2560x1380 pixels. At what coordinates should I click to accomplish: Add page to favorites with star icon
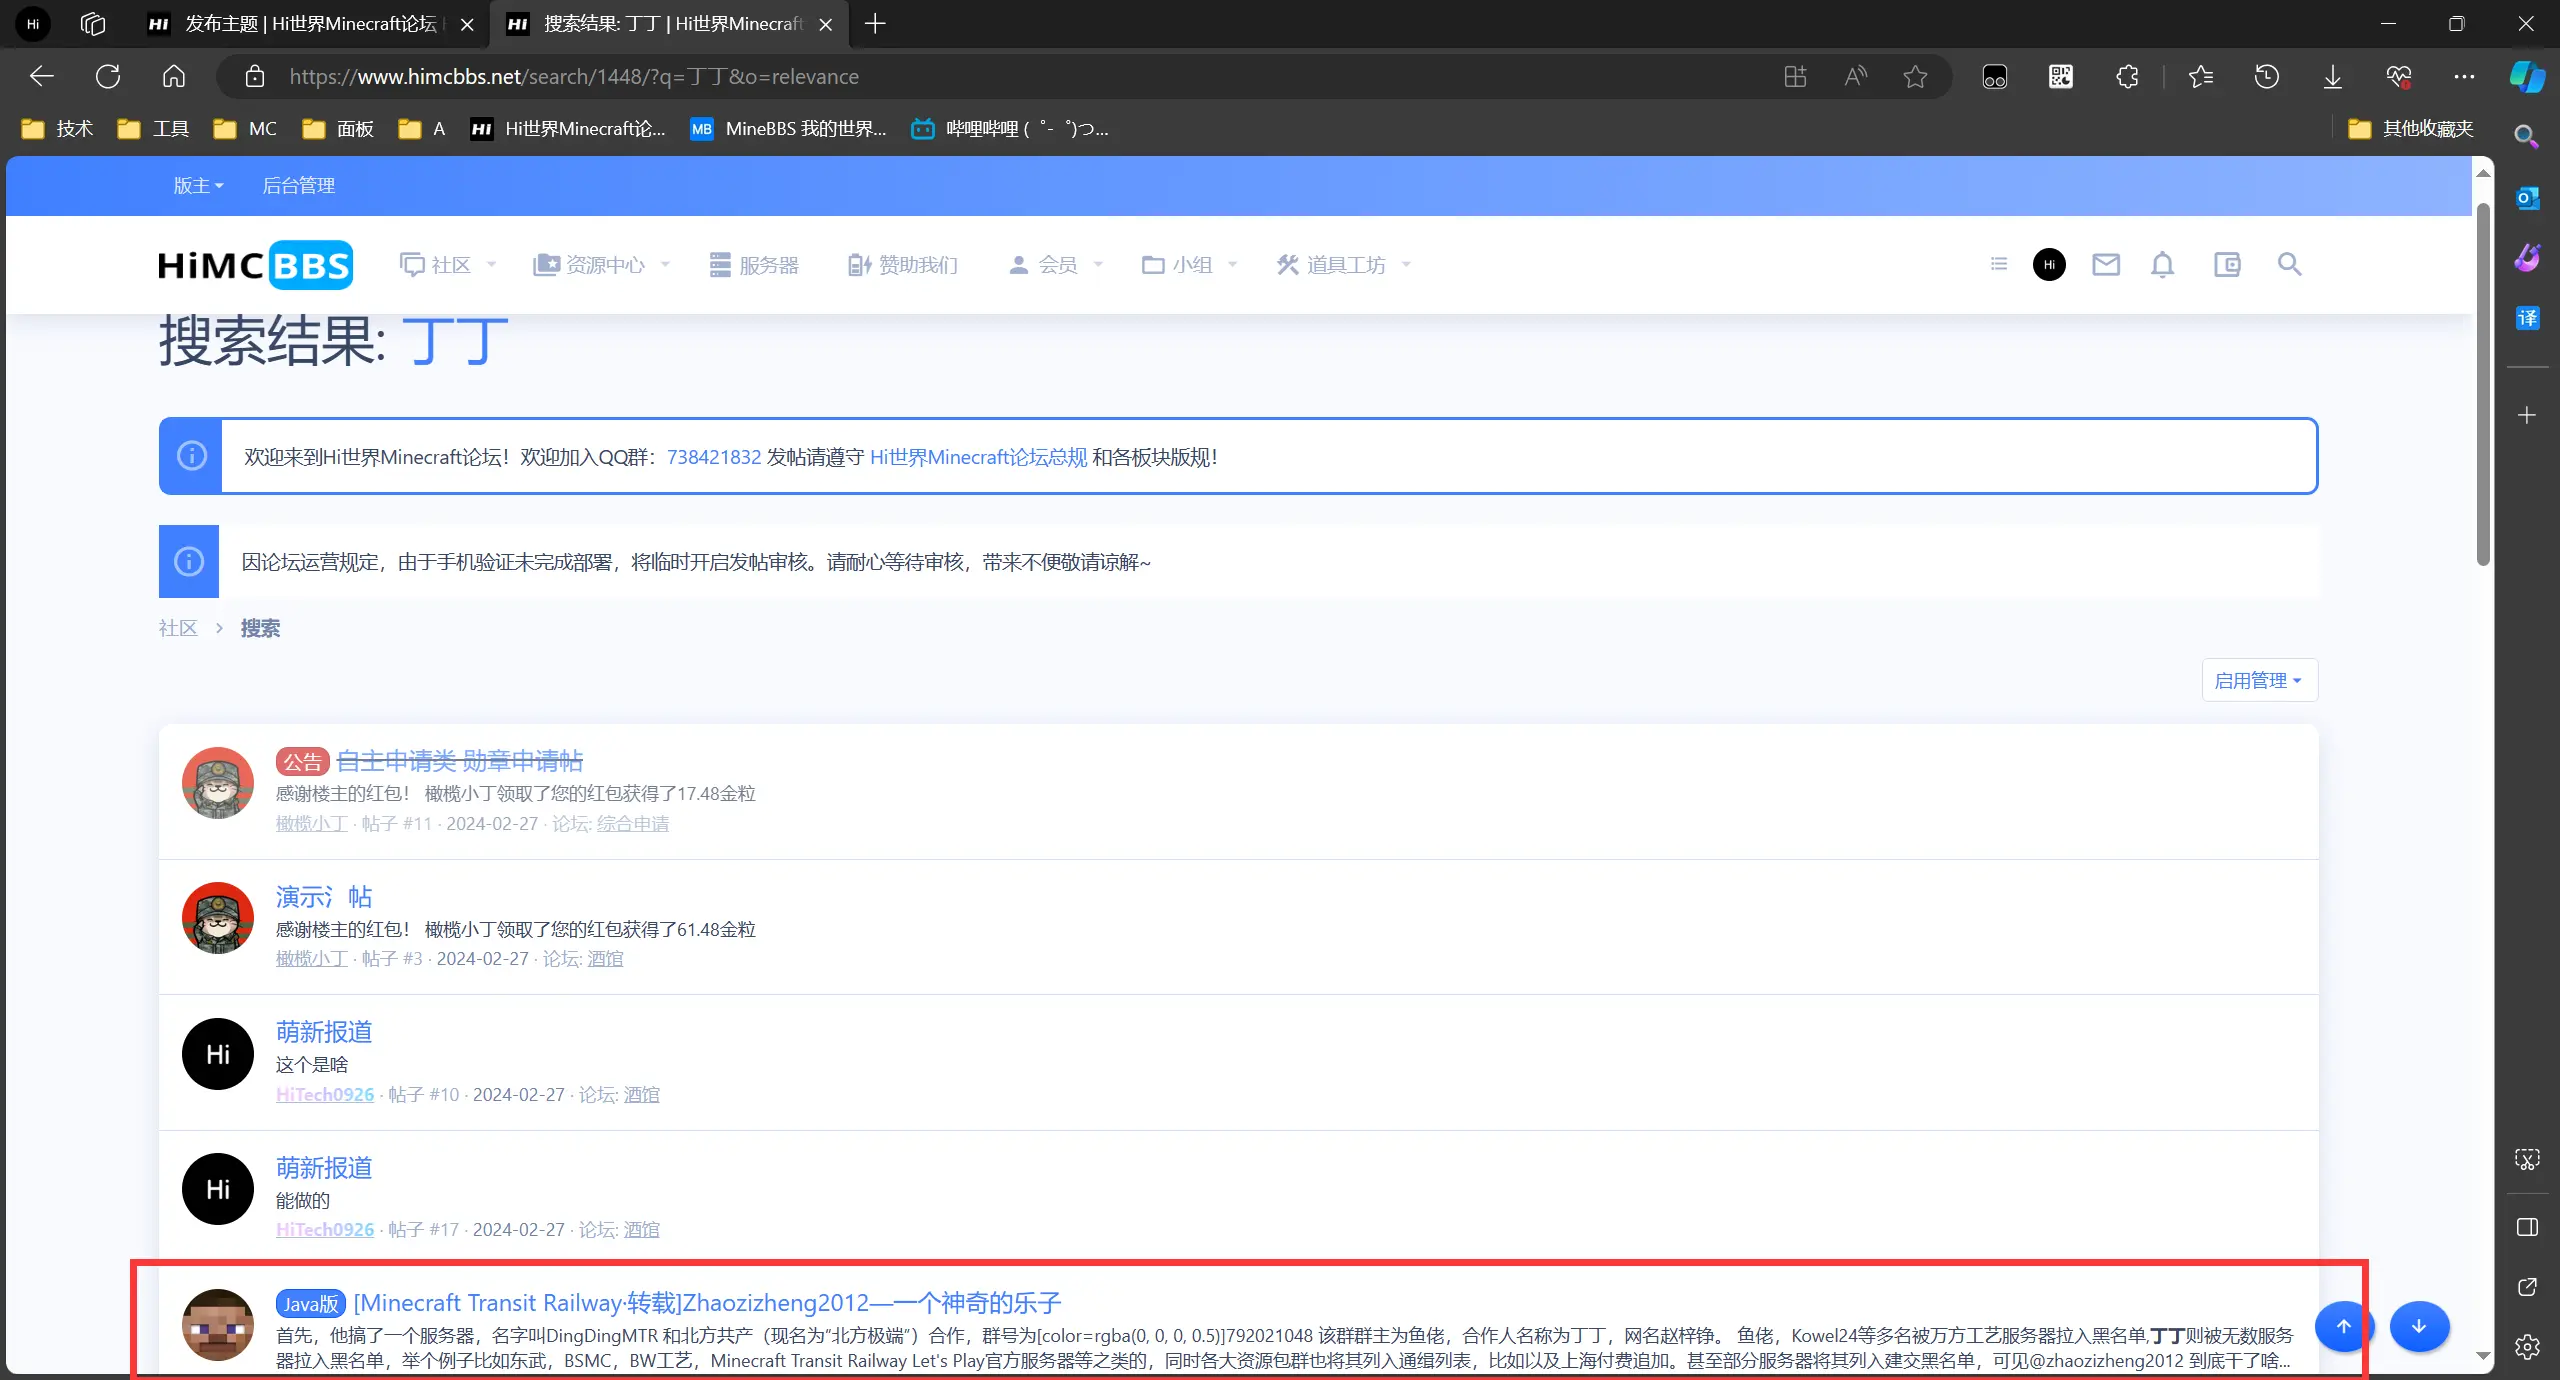click(1915, 77)
